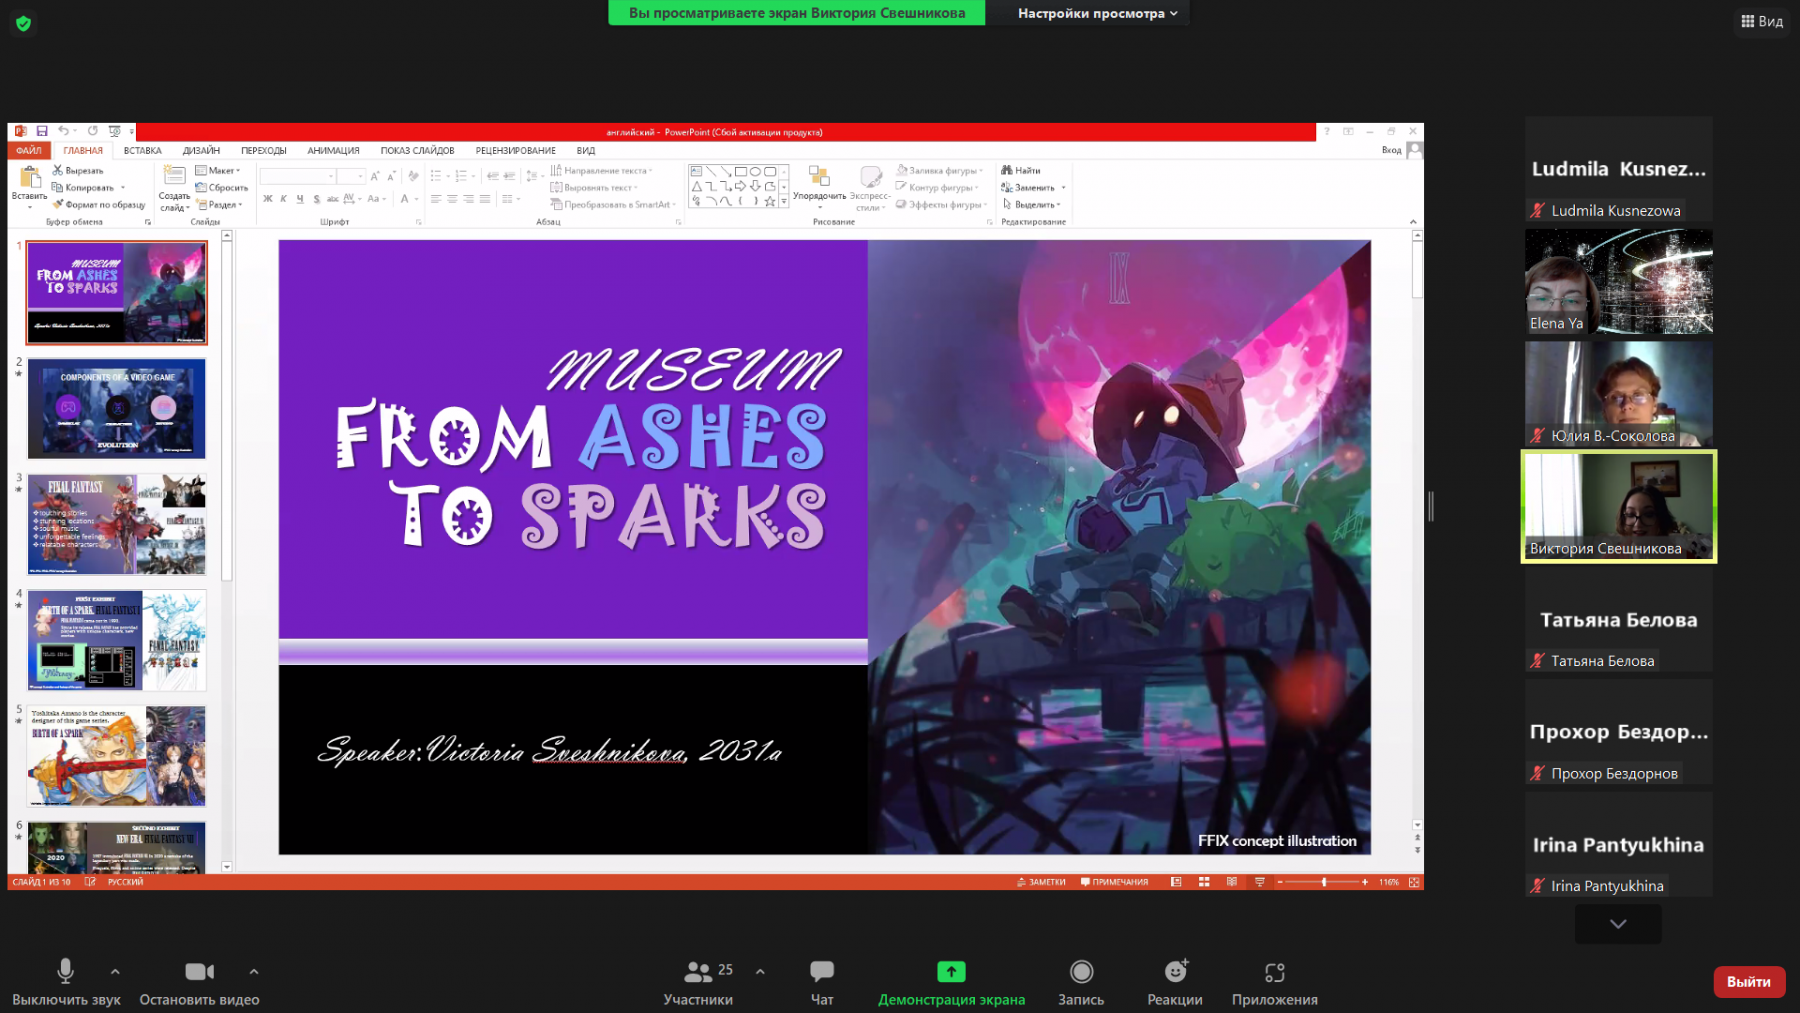Click Запись record button
The width and height of the screenshot is (1800, 1013).
point(1081,983)
